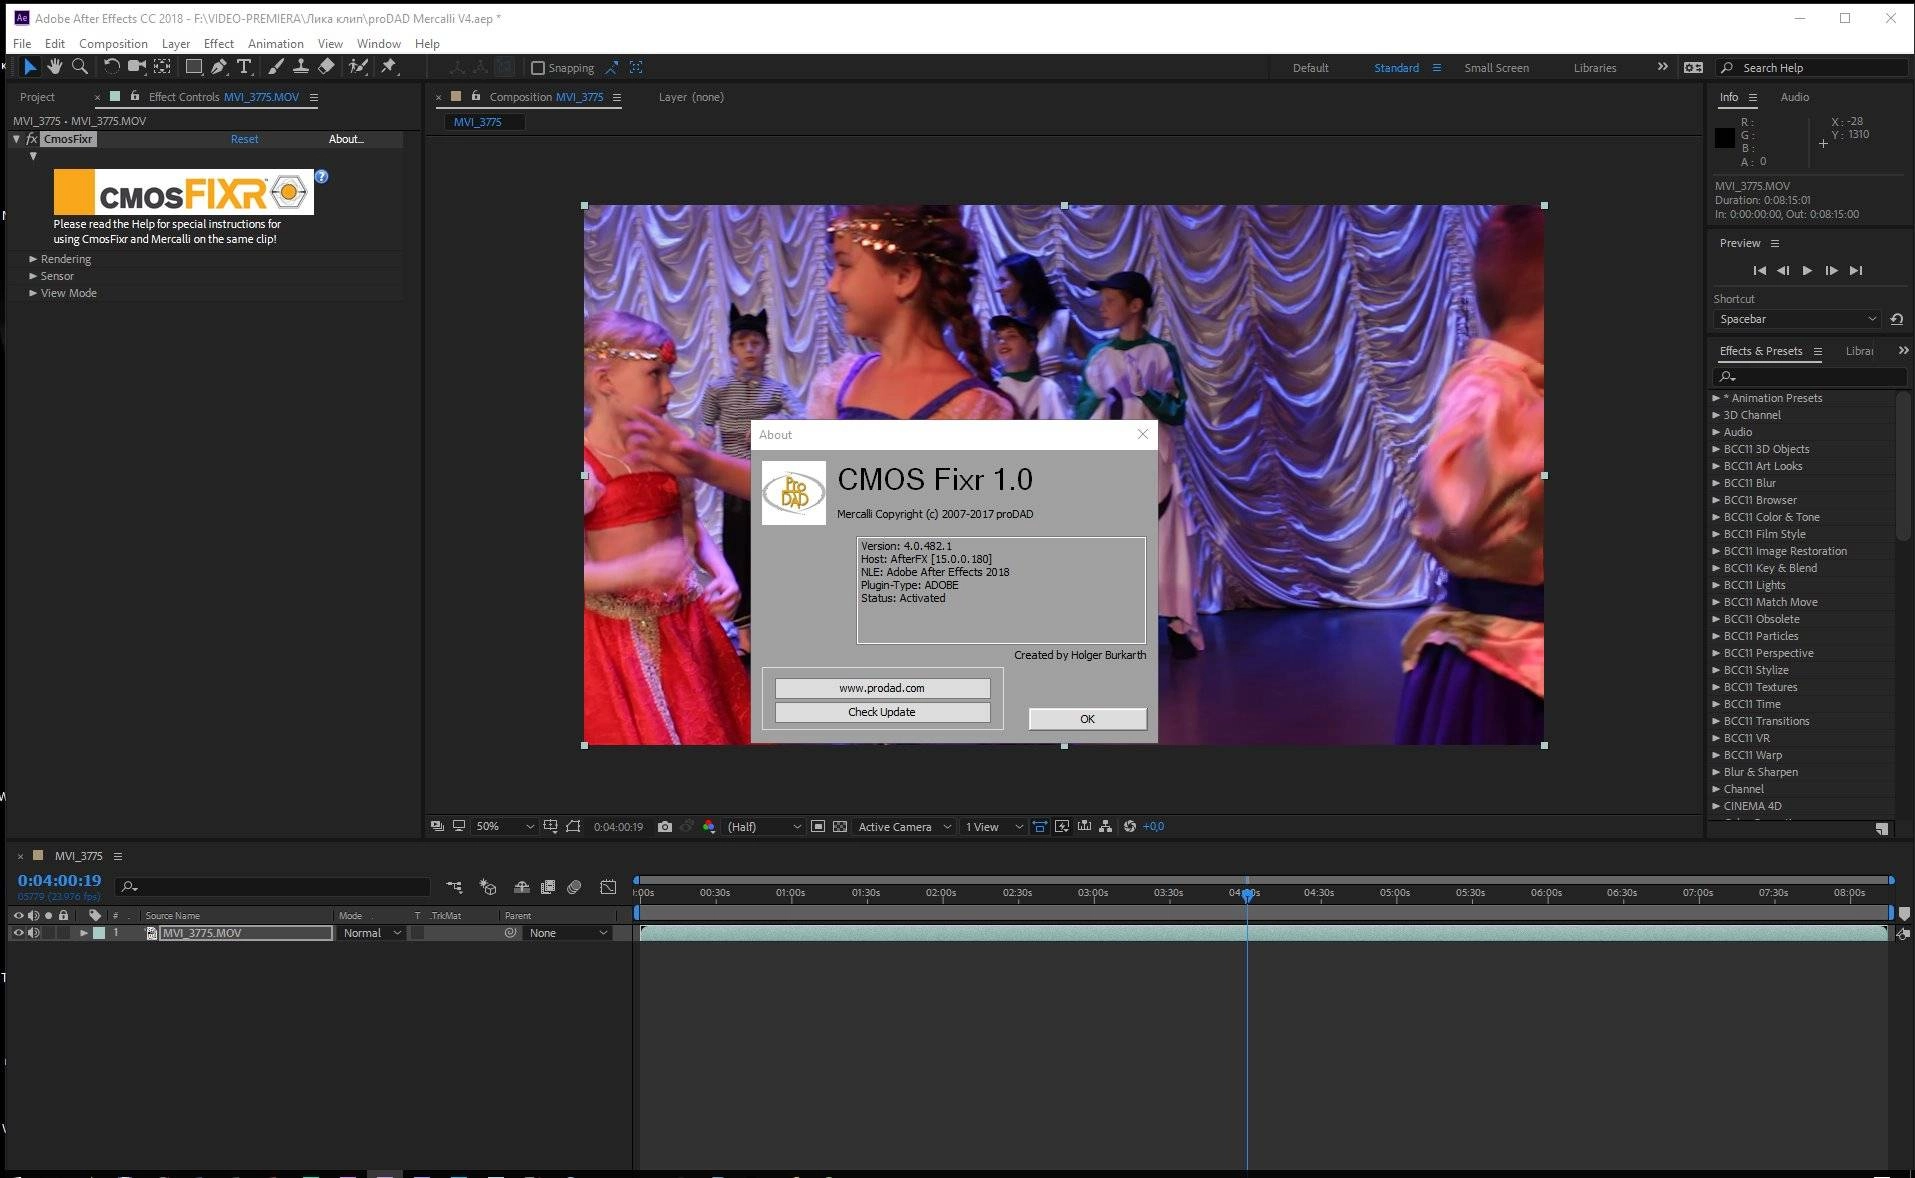The image size is (1915, 1178).
Task: Open the Active Camera view dropdown
Action: click(904, 827)
